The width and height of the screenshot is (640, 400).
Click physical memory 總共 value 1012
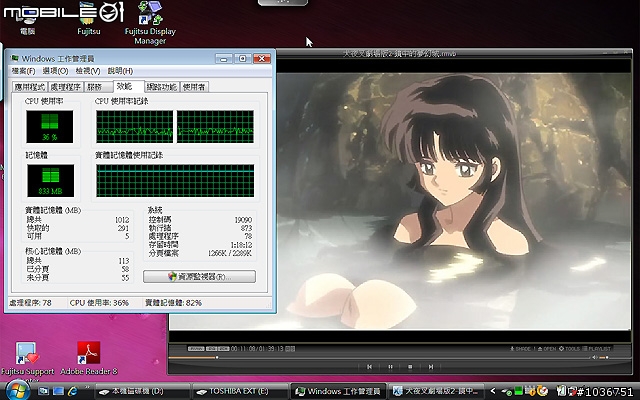[x=122, y=220]
